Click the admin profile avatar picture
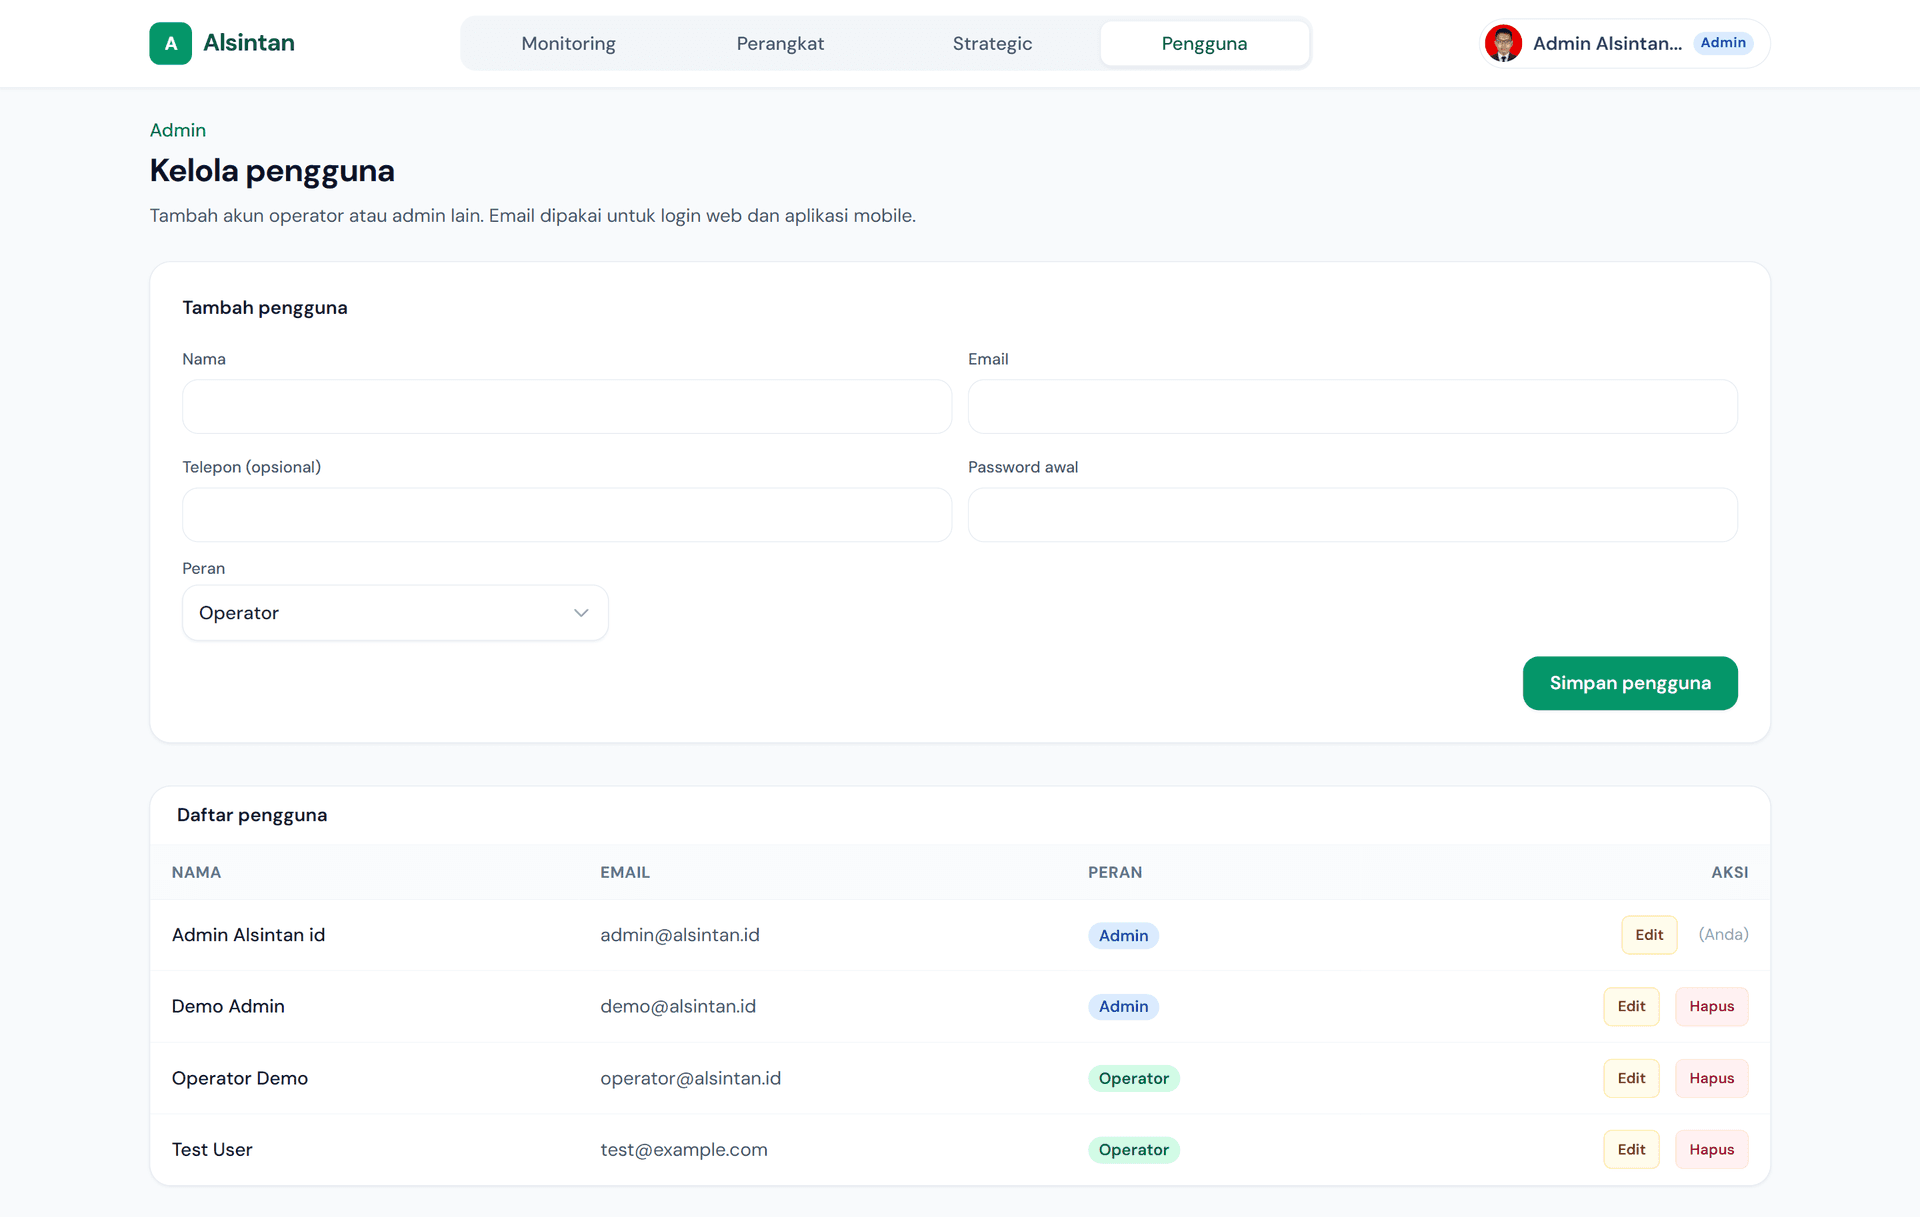Screen dimensions: 1920x1217 (x=1503, y=43)
